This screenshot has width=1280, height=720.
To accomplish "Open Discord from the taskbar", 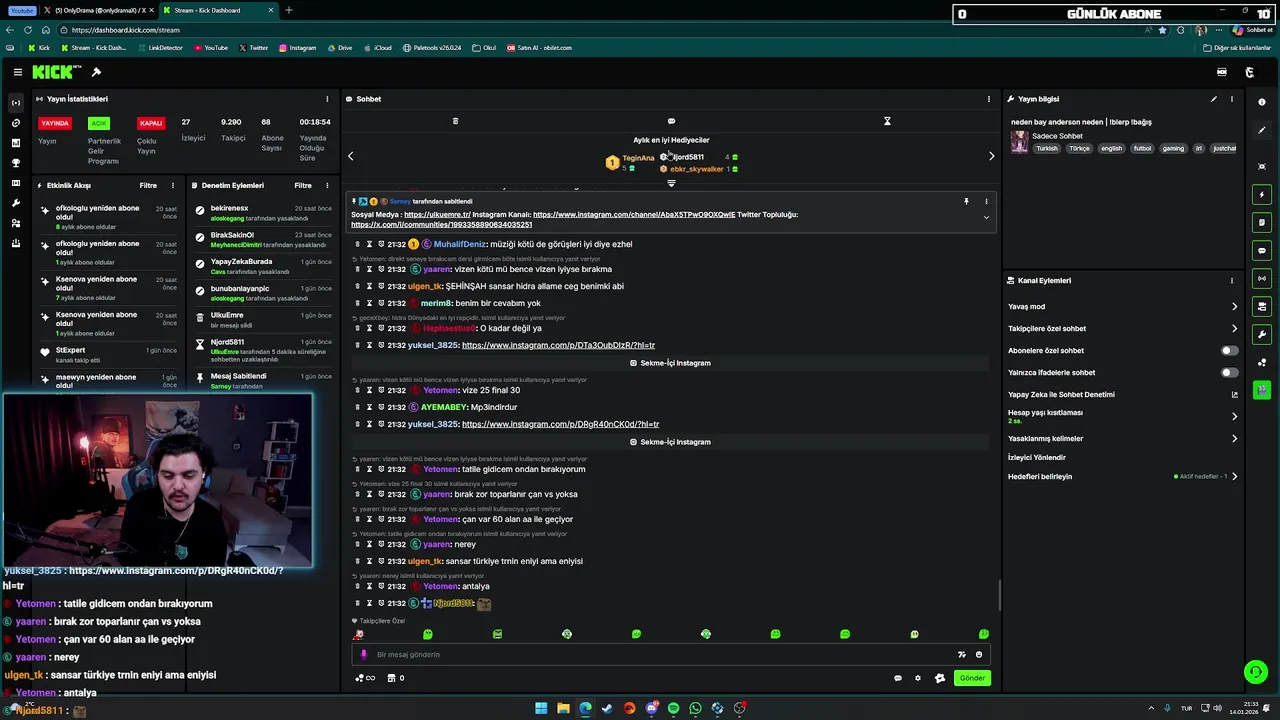I will (651, 708).
